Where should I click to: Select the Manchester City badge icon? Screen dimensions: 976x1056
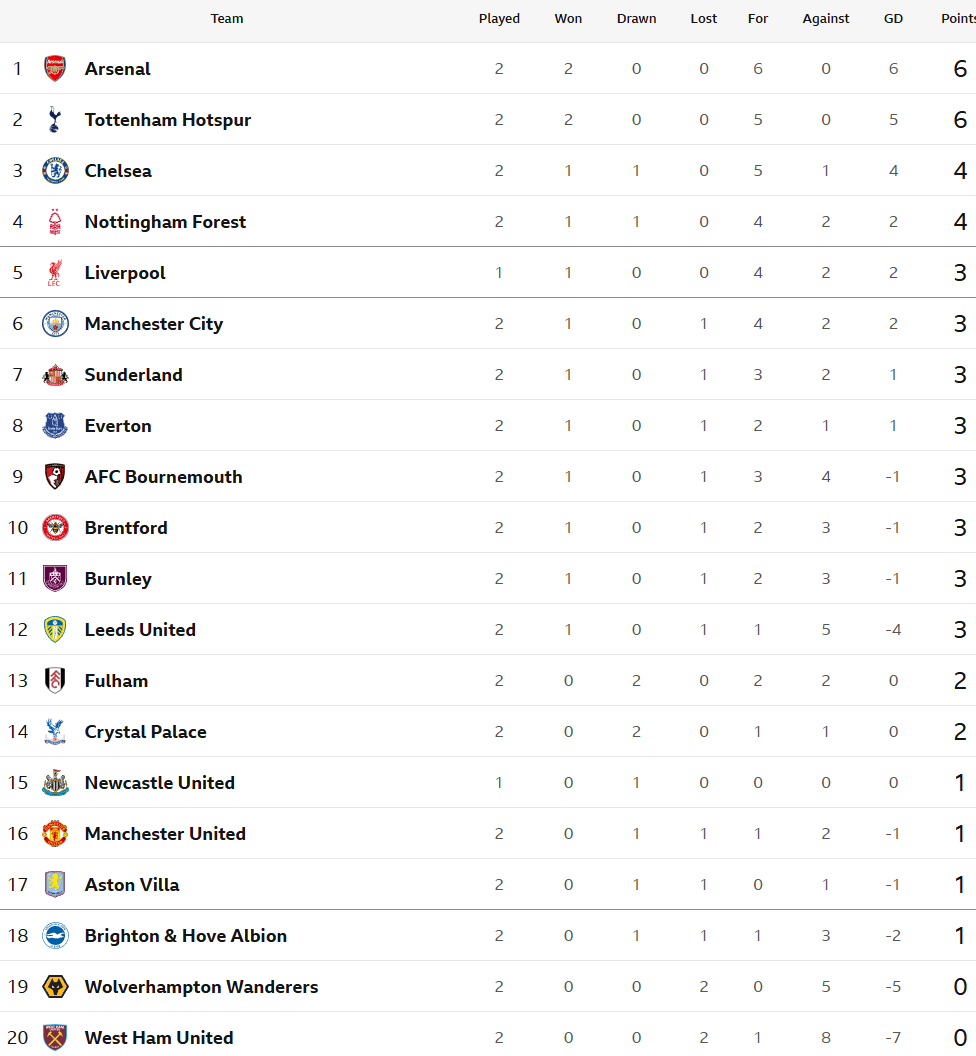tap(55, 324)
